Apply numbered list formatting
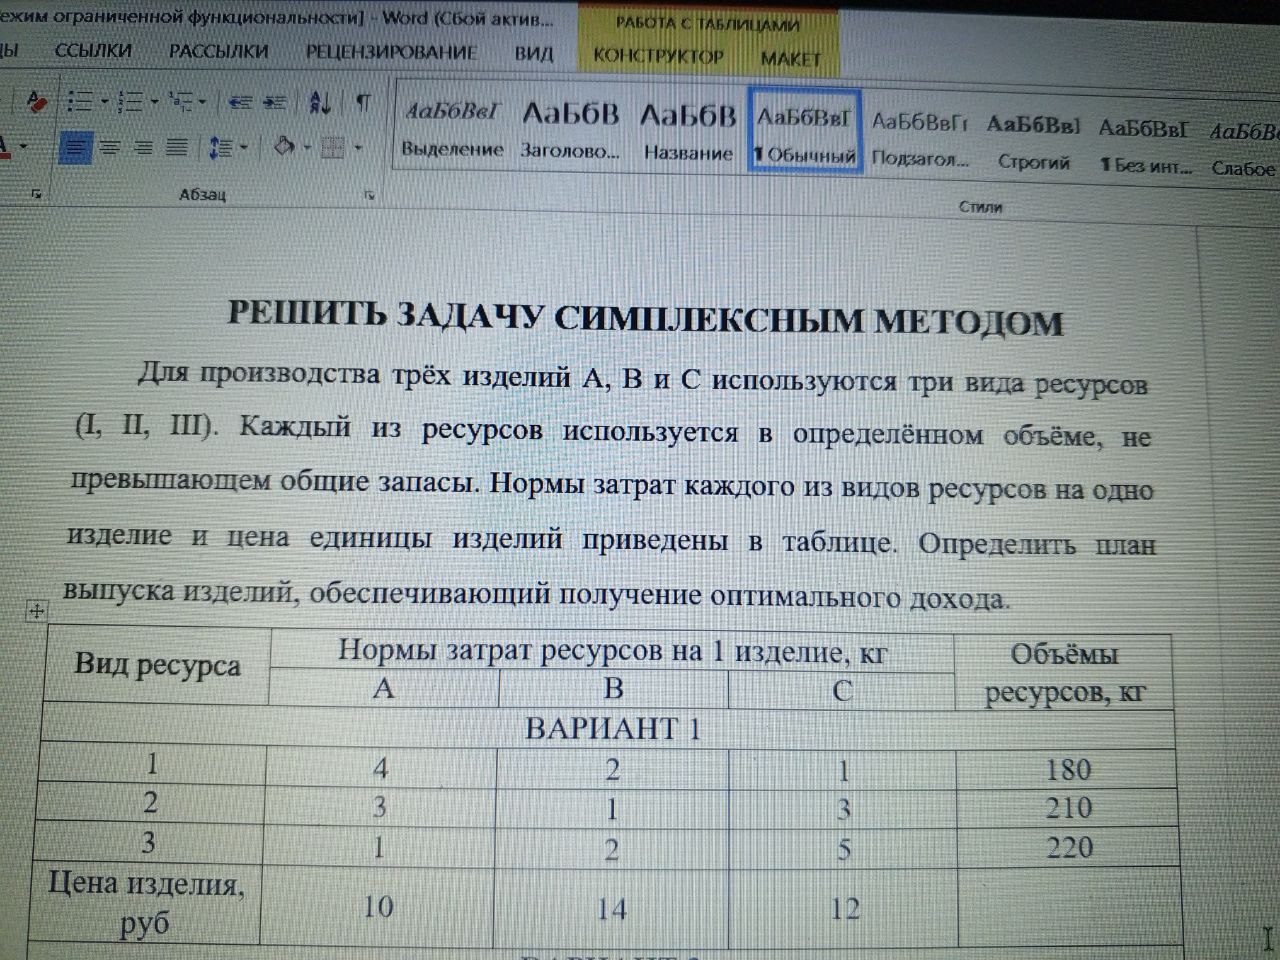1280x960 pixels. tap(131, 102)
